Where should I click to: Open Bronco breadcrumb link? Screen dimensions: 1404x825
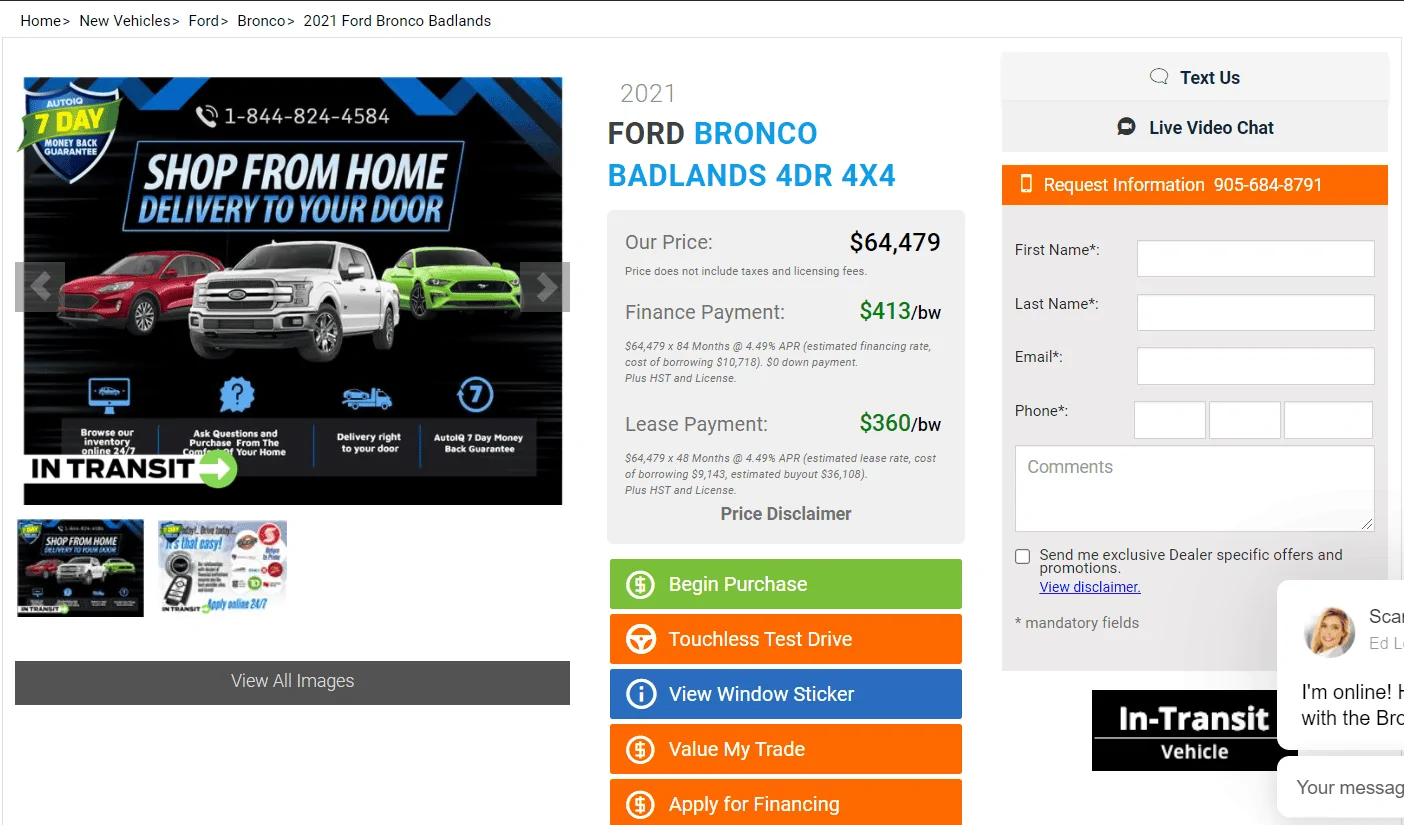point(261,20)
